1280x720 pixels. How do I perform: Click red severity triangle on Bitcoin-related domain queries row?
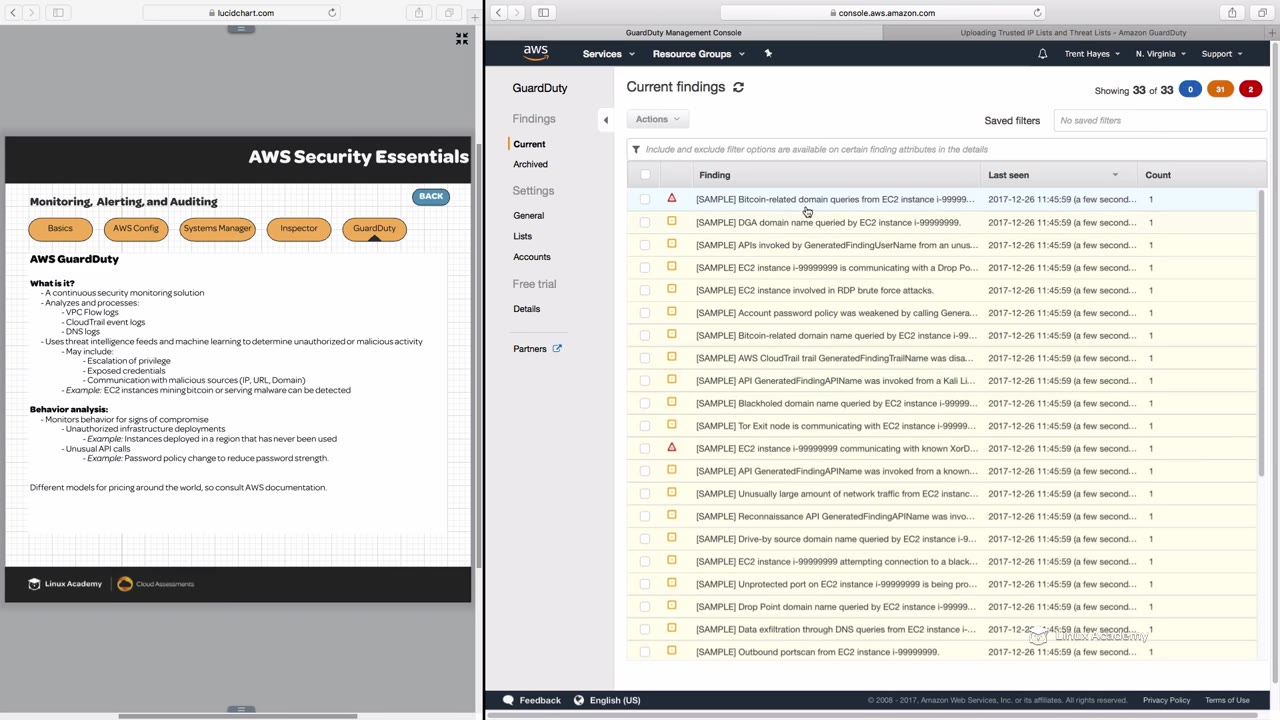[x=672, y=199]
